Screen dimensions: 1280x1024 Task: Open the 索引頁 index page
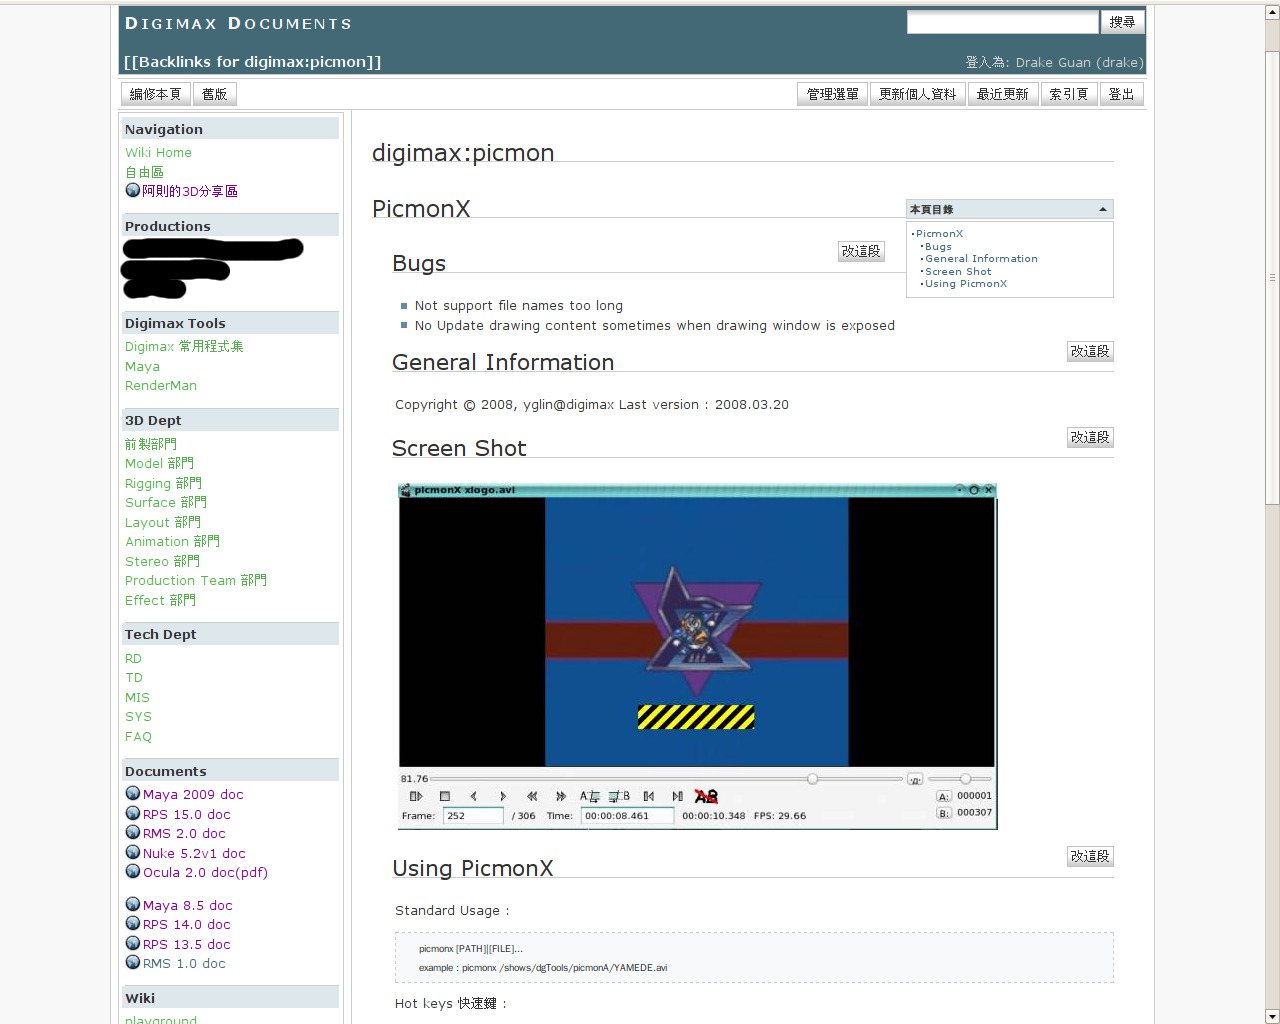[x=1068, y=94]
